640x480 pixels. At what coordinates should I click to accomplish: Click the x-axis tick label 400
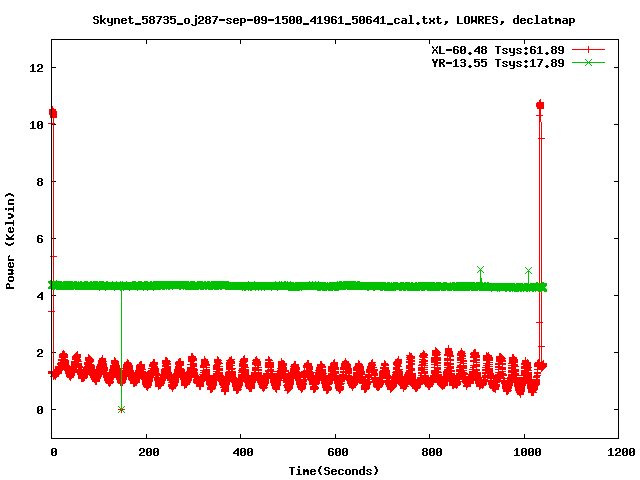[x=243, y=452]
